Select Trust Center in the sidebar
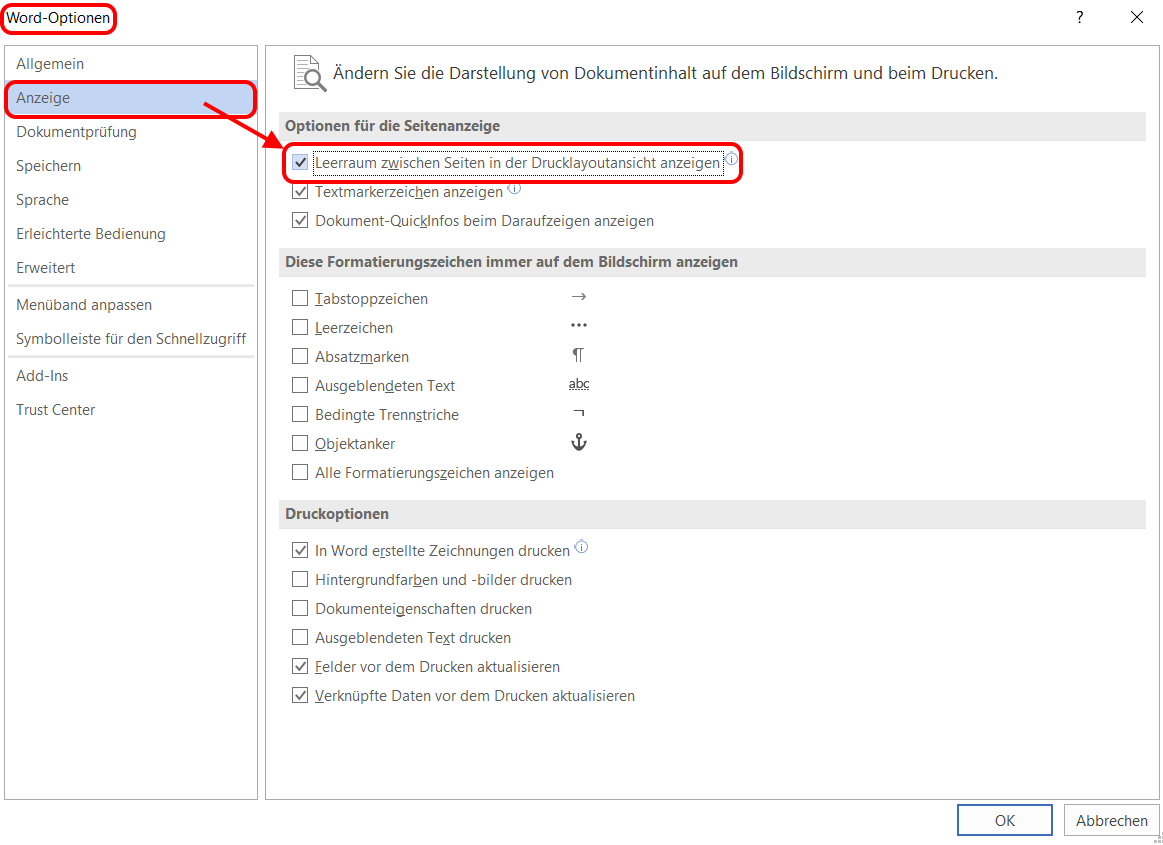 click(55, 409)
